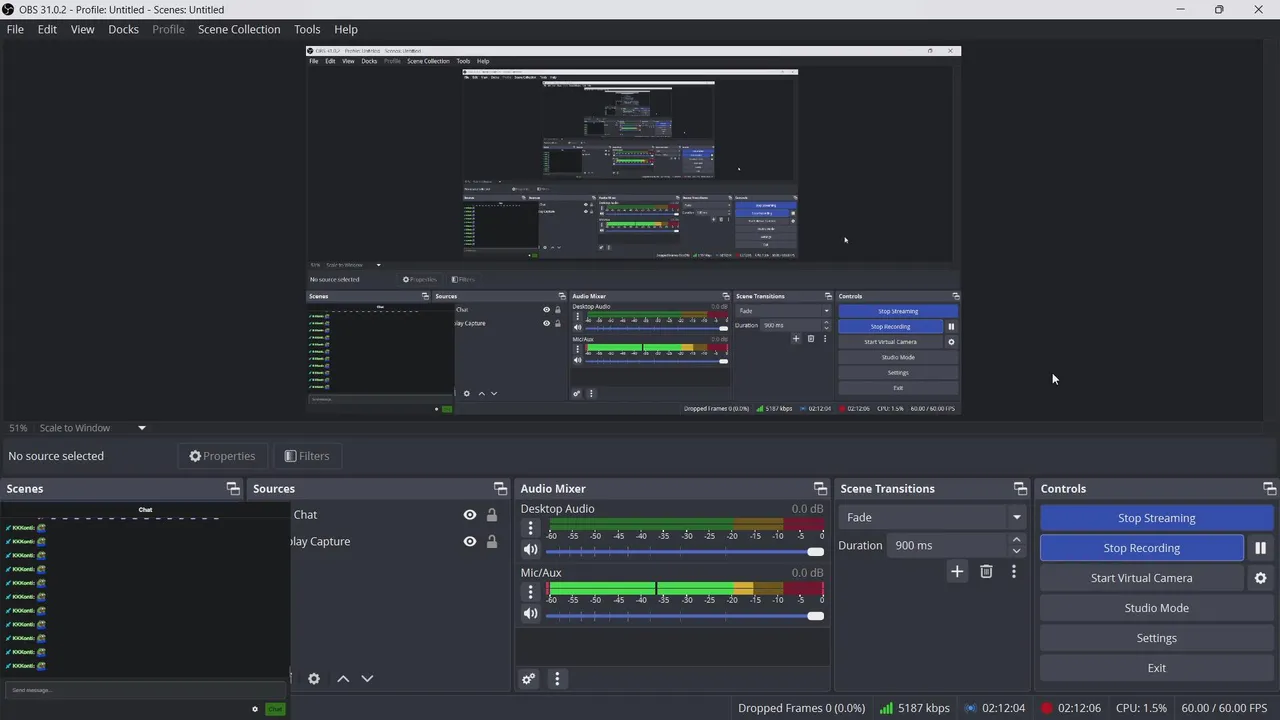The image size is (1280, 720).
Task: Decrease transition duration
Action: coord(1017,552)
